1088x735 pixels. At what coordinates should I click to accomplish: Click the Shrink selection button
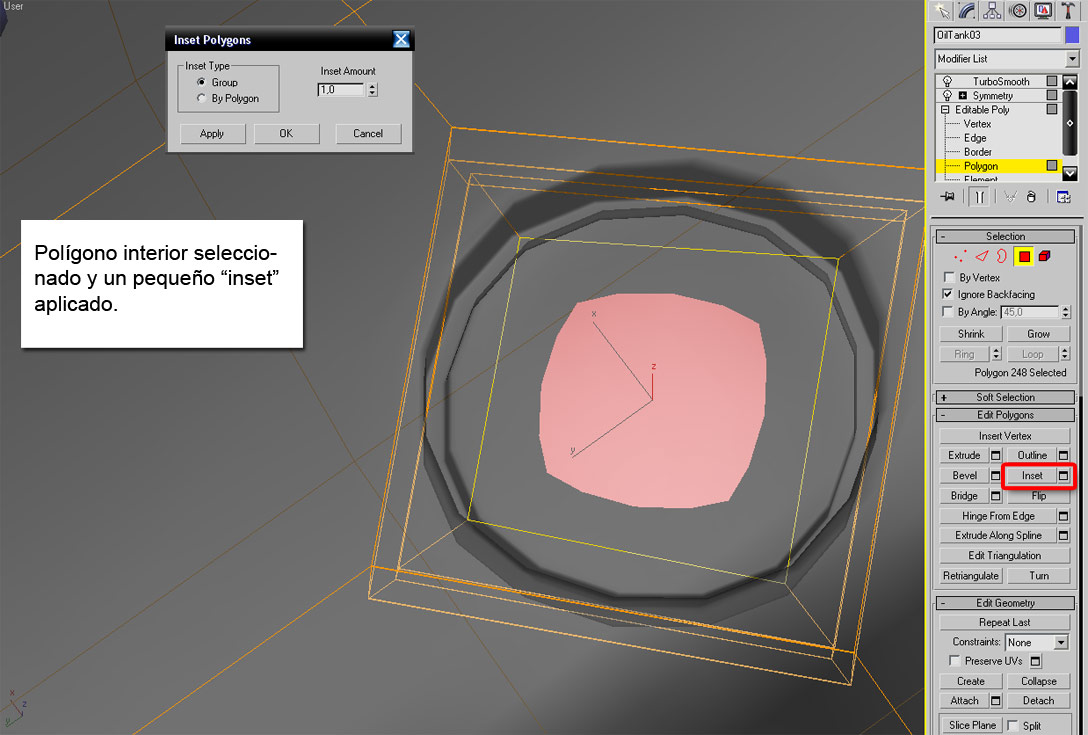(971, 334)
